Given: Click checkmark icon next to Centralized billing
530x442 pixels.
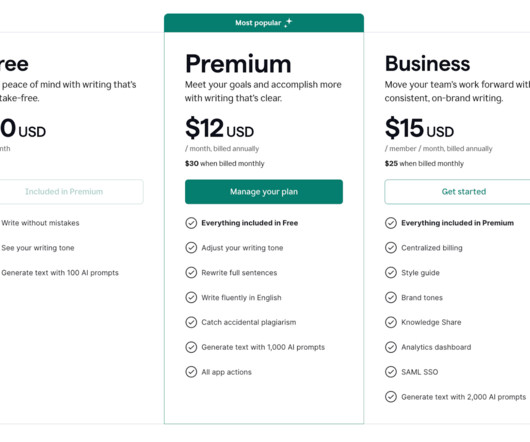Looking at the screenshot, I should 391,248.
